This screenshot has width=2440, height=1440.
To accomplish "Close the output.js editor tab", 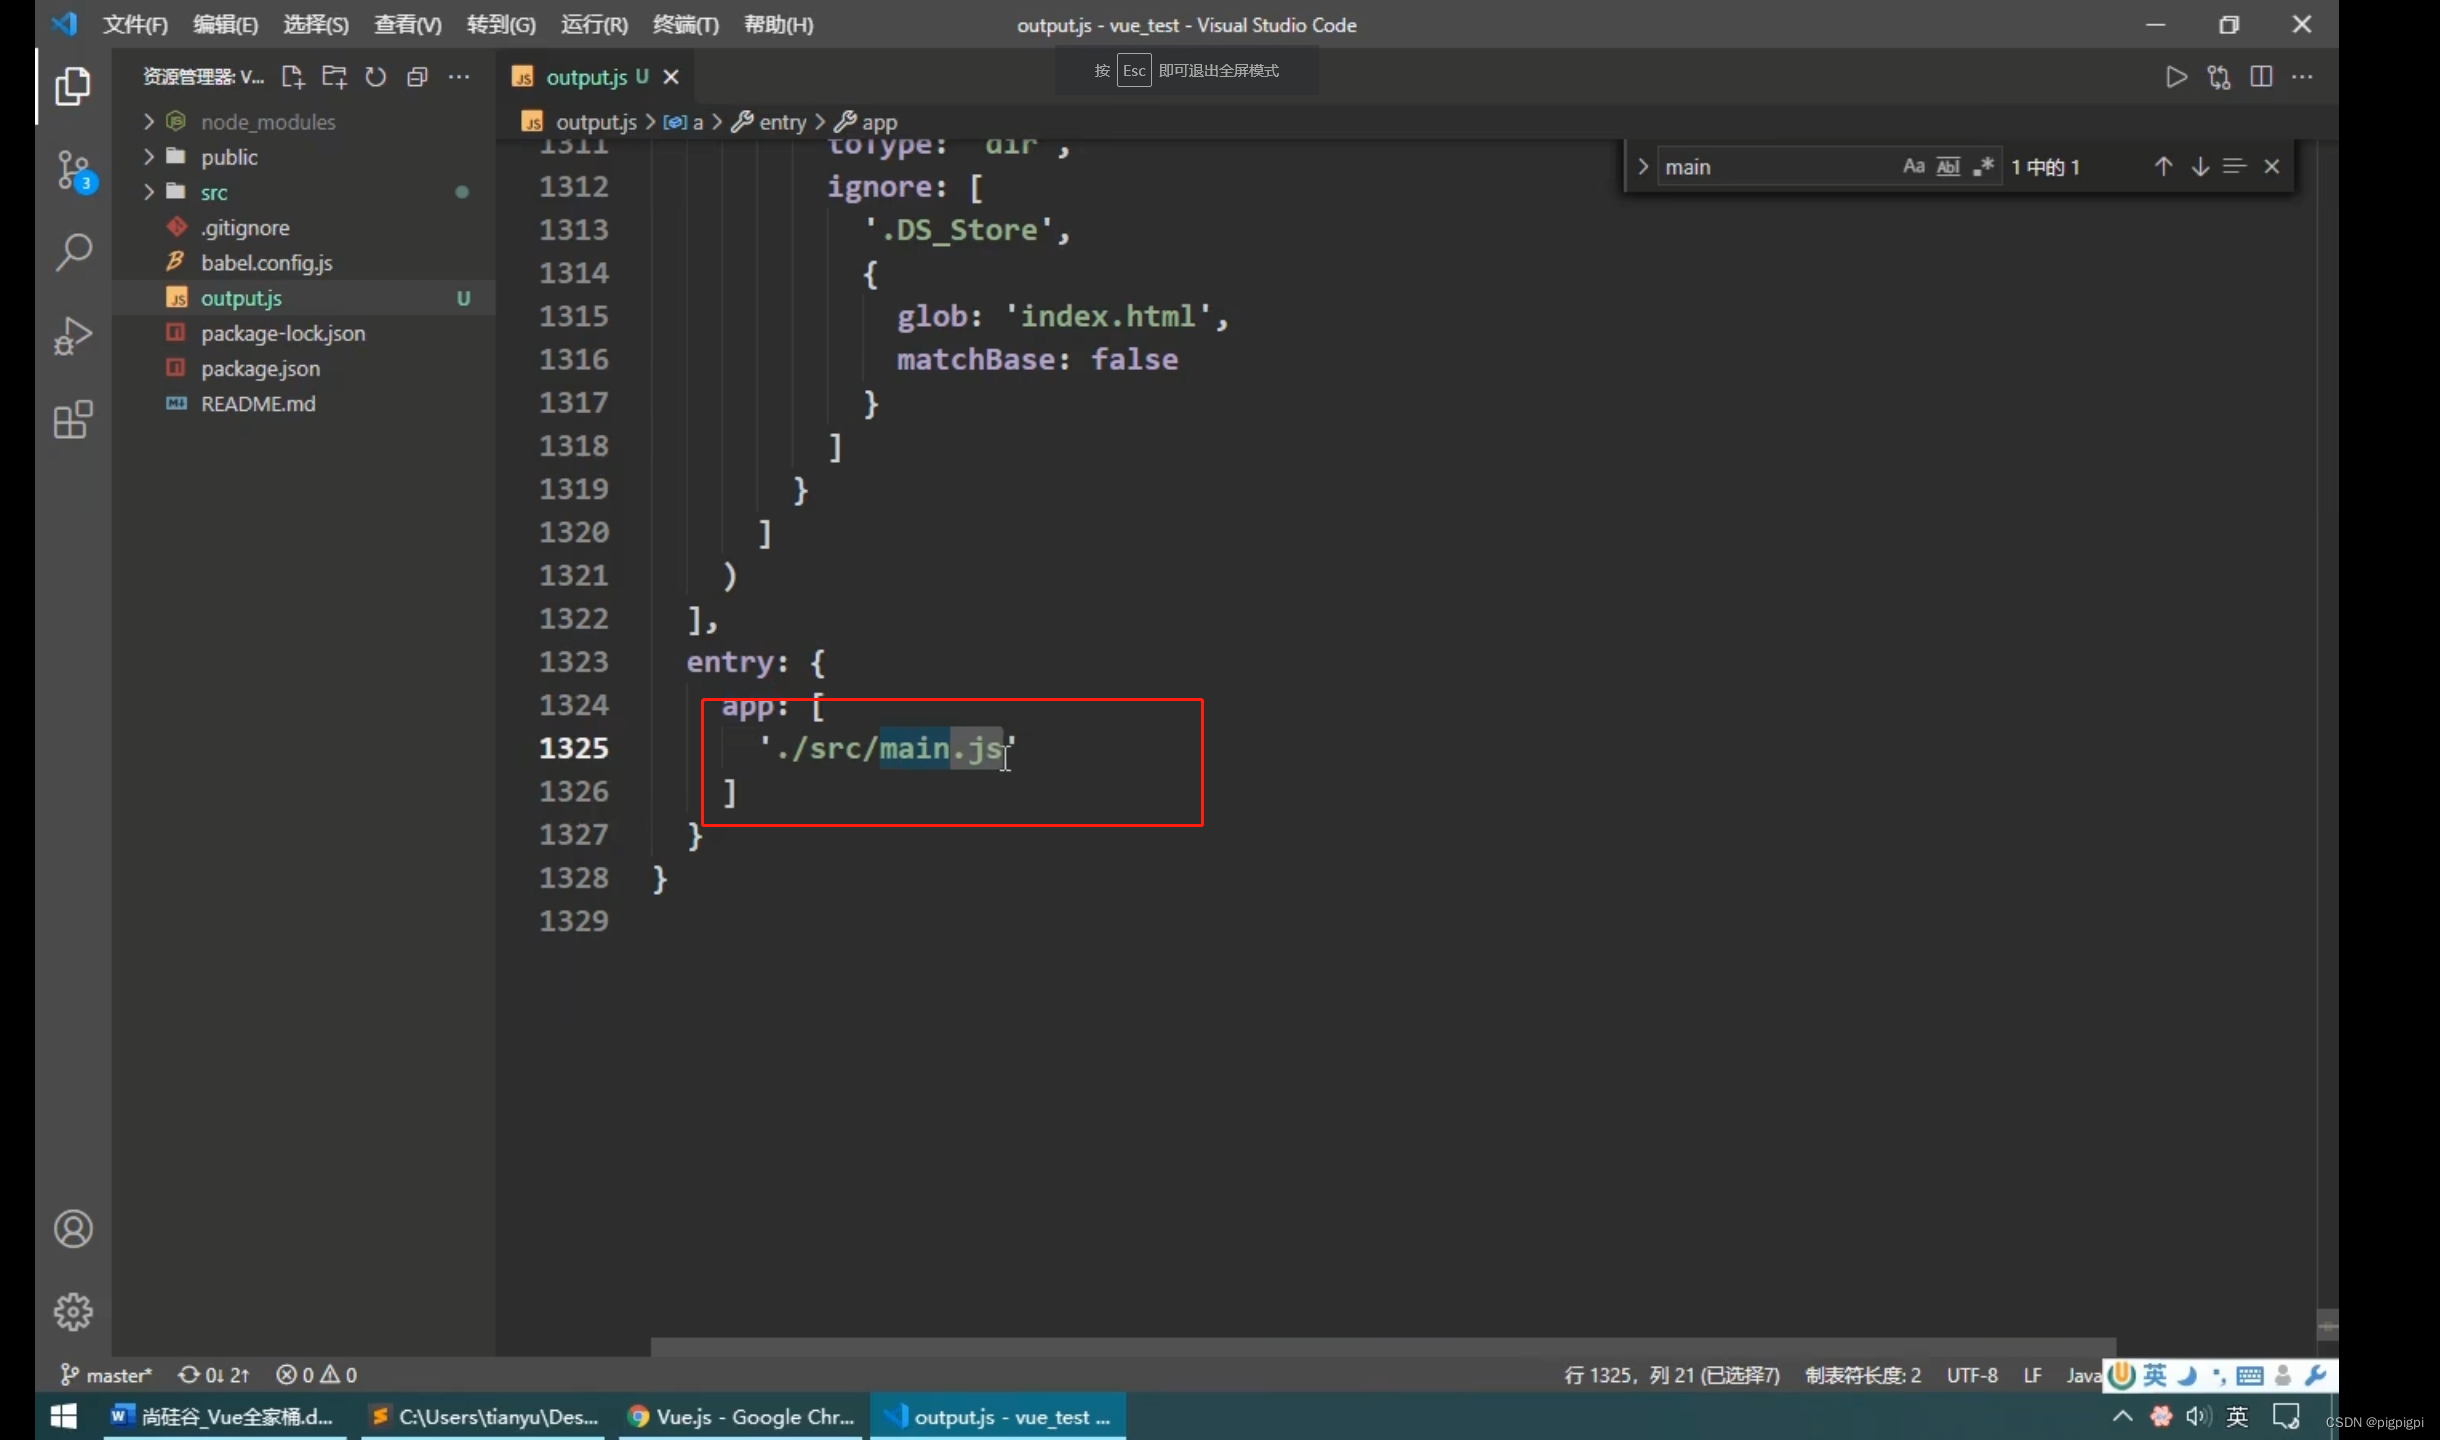I will click(671, 77).
